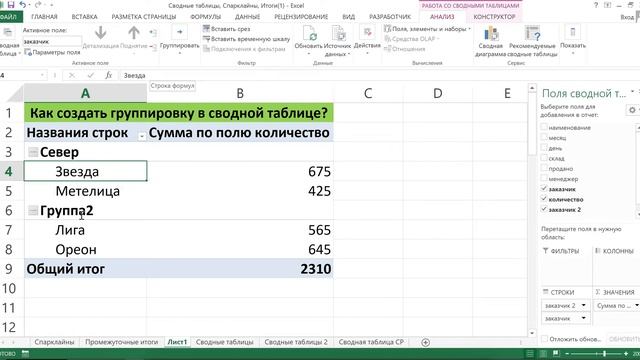The height and width of the screenshot is (360, 640).
Task: Click the Help question mark icon
Action: pyautogui.click(x=596, y=5)
